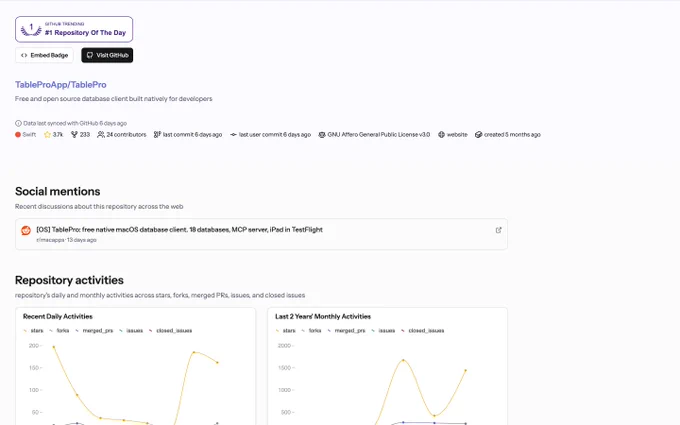Click the stars peak point in monthly chart
The width and height of the screenshot is (680, 425).
(403, 360)
